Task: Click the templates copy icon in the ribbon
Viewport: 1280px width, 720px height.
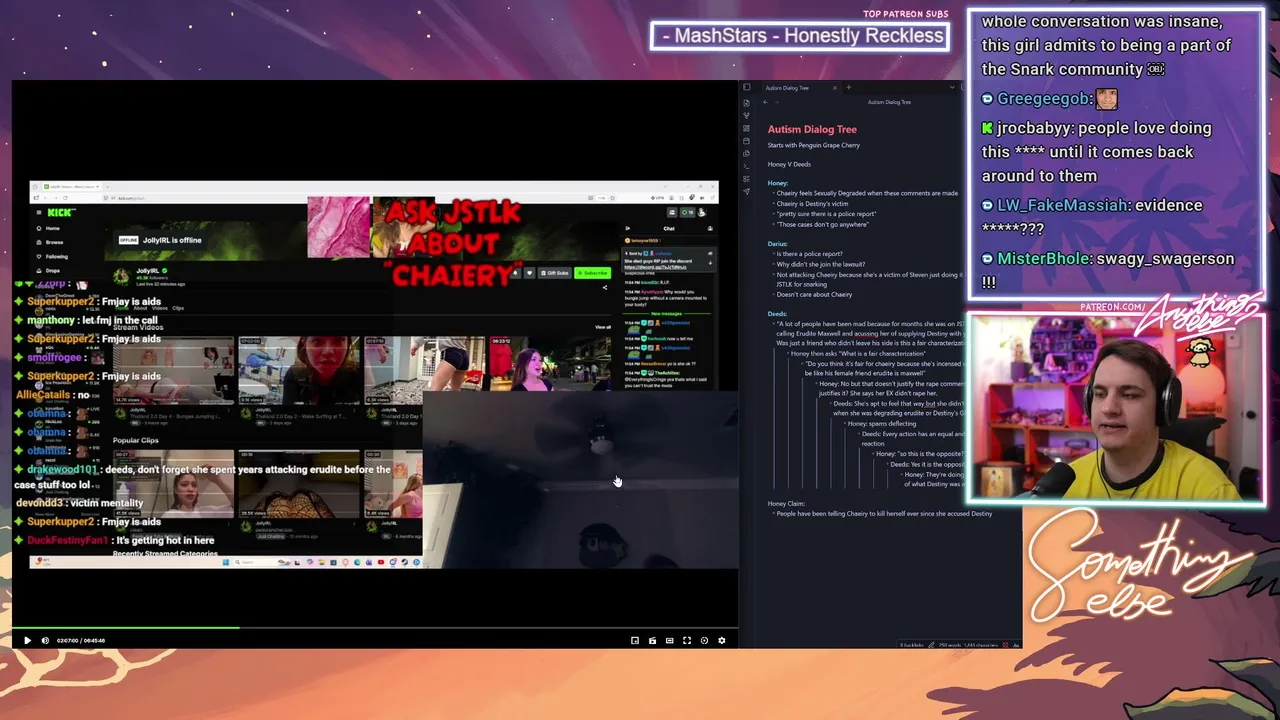Action: coord(746,153)
